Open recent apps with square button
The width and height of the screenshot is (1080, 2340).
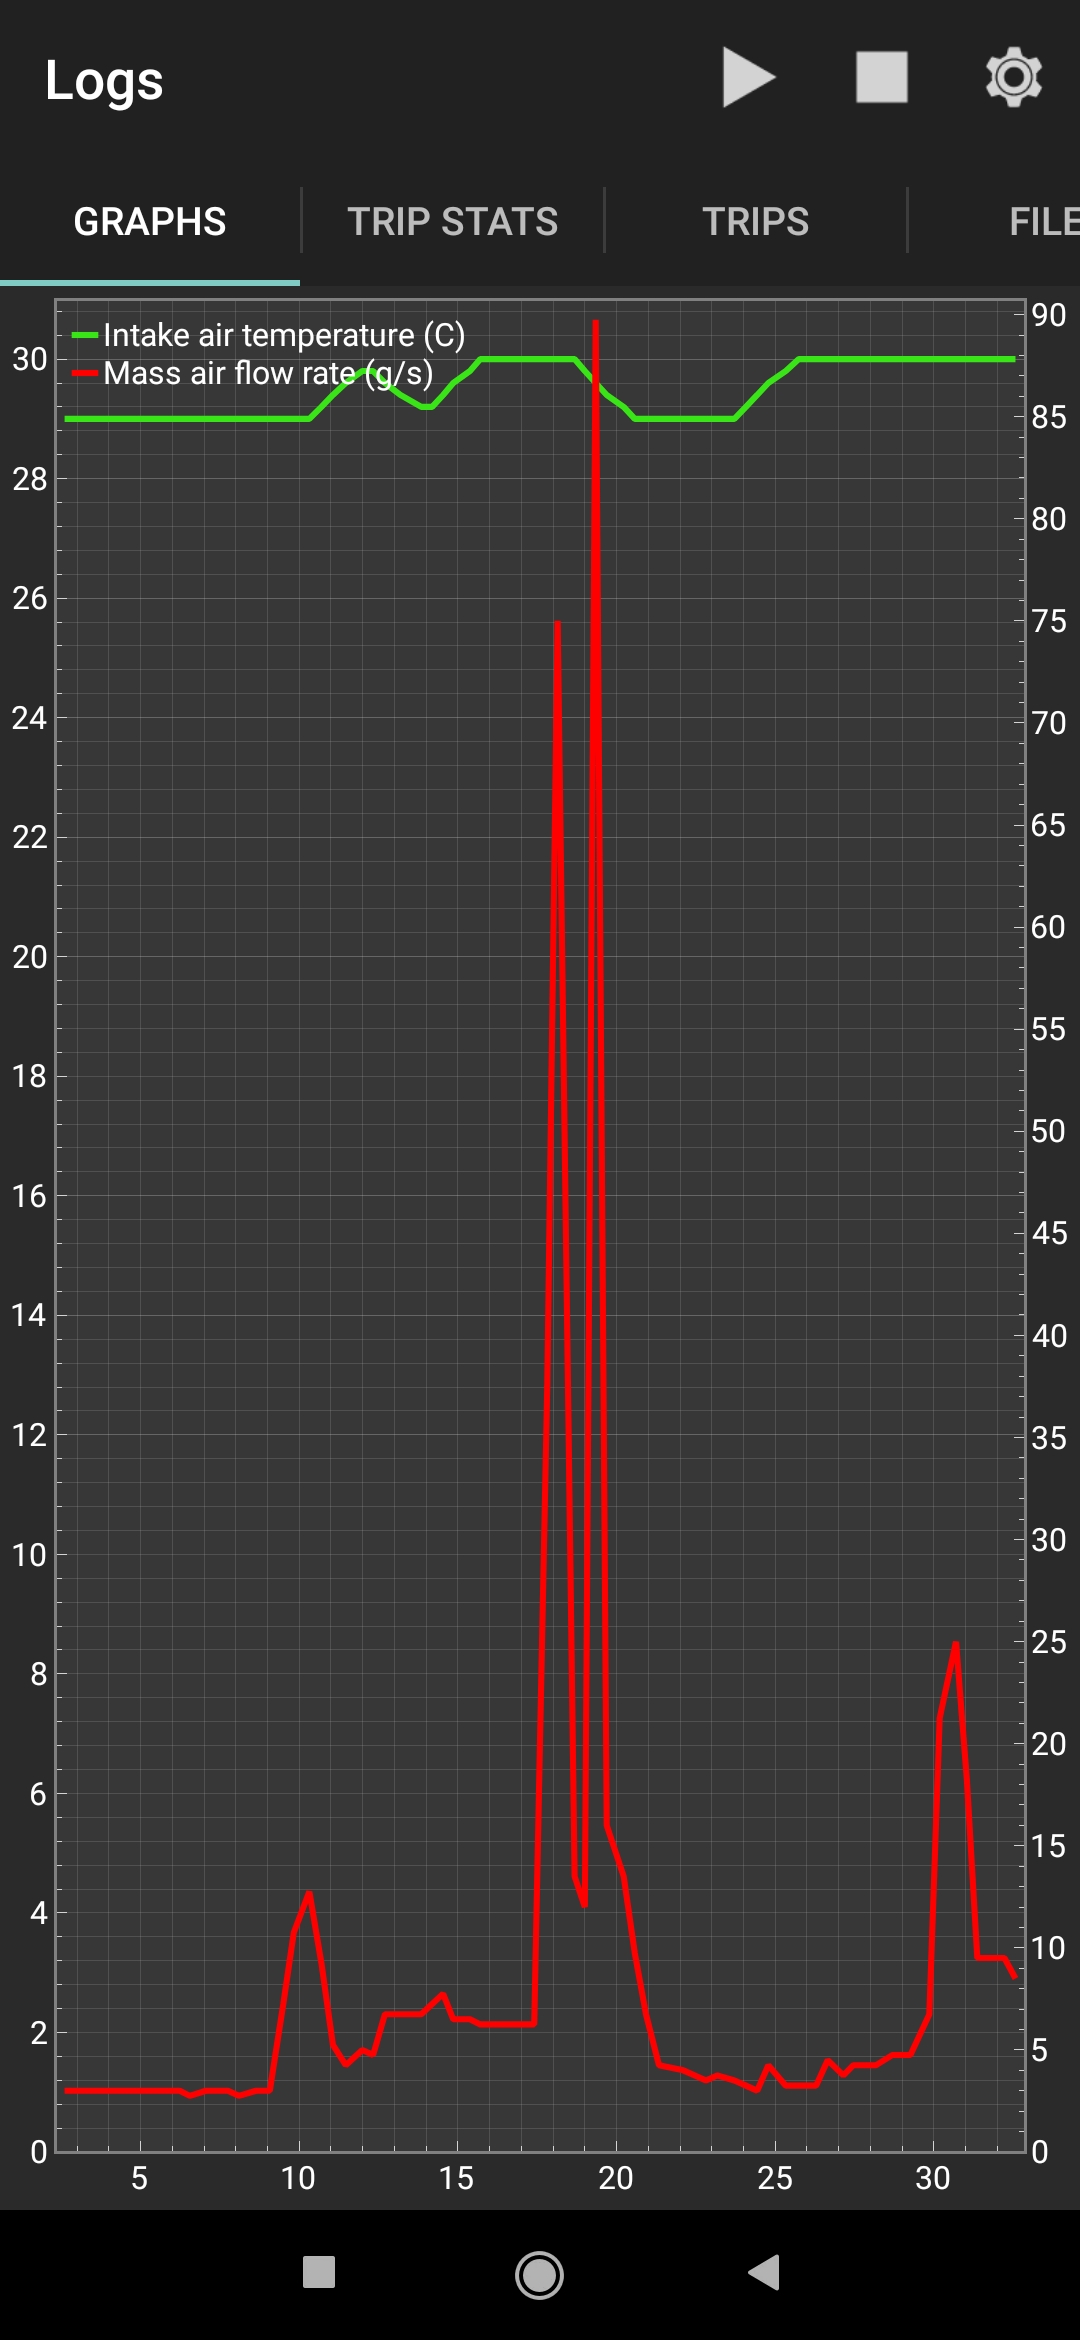pos(319,2272)
